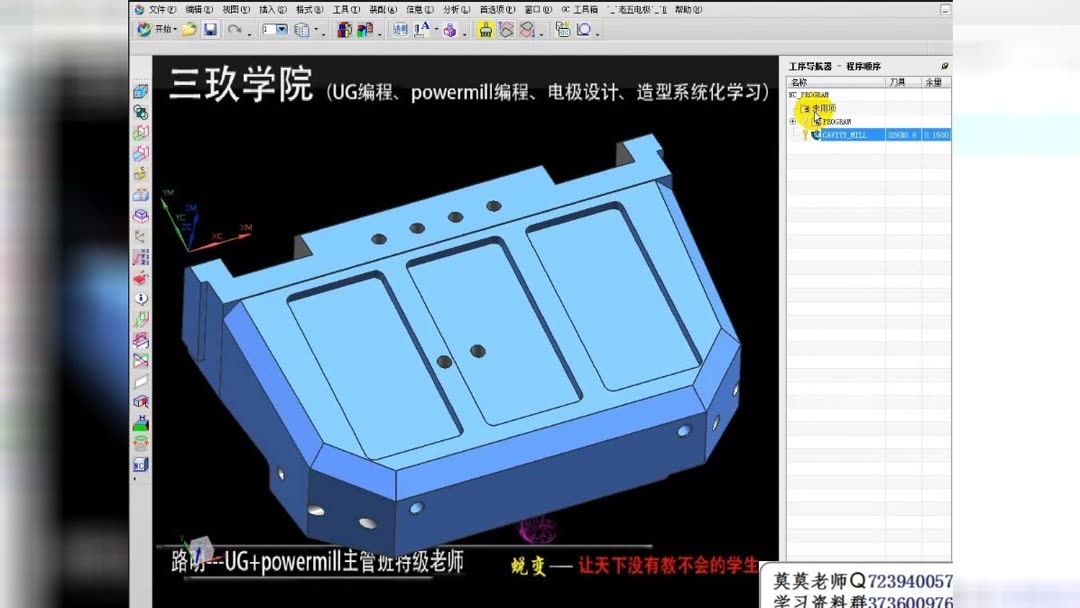The height and width of the screenshot is (608, 1080).
Task: Expand the PROGRAM tree node
Action: coord(792,121)
